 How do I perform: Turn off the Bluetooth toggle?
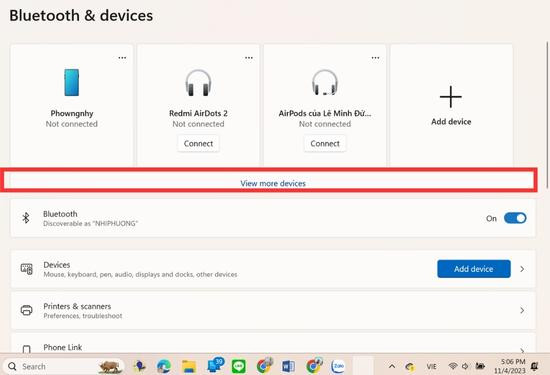[515, 218]
